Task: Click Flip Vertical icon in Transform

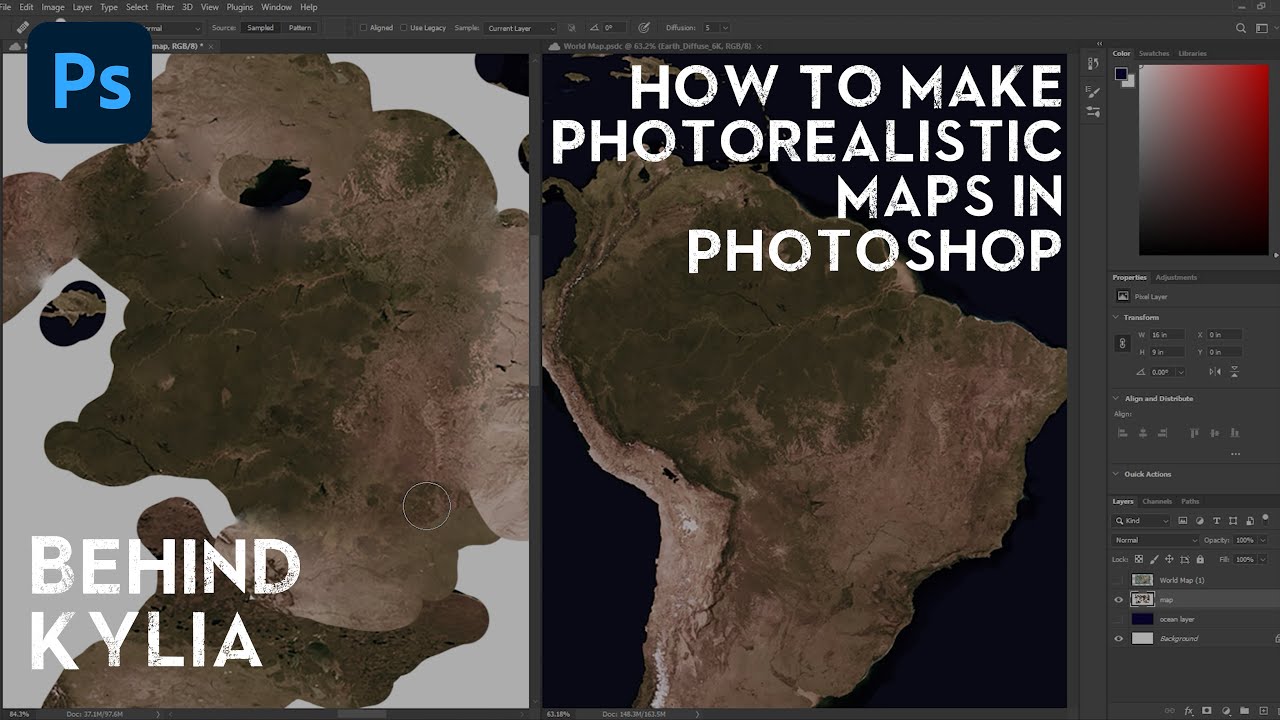Action: [x=1234, y=371]
